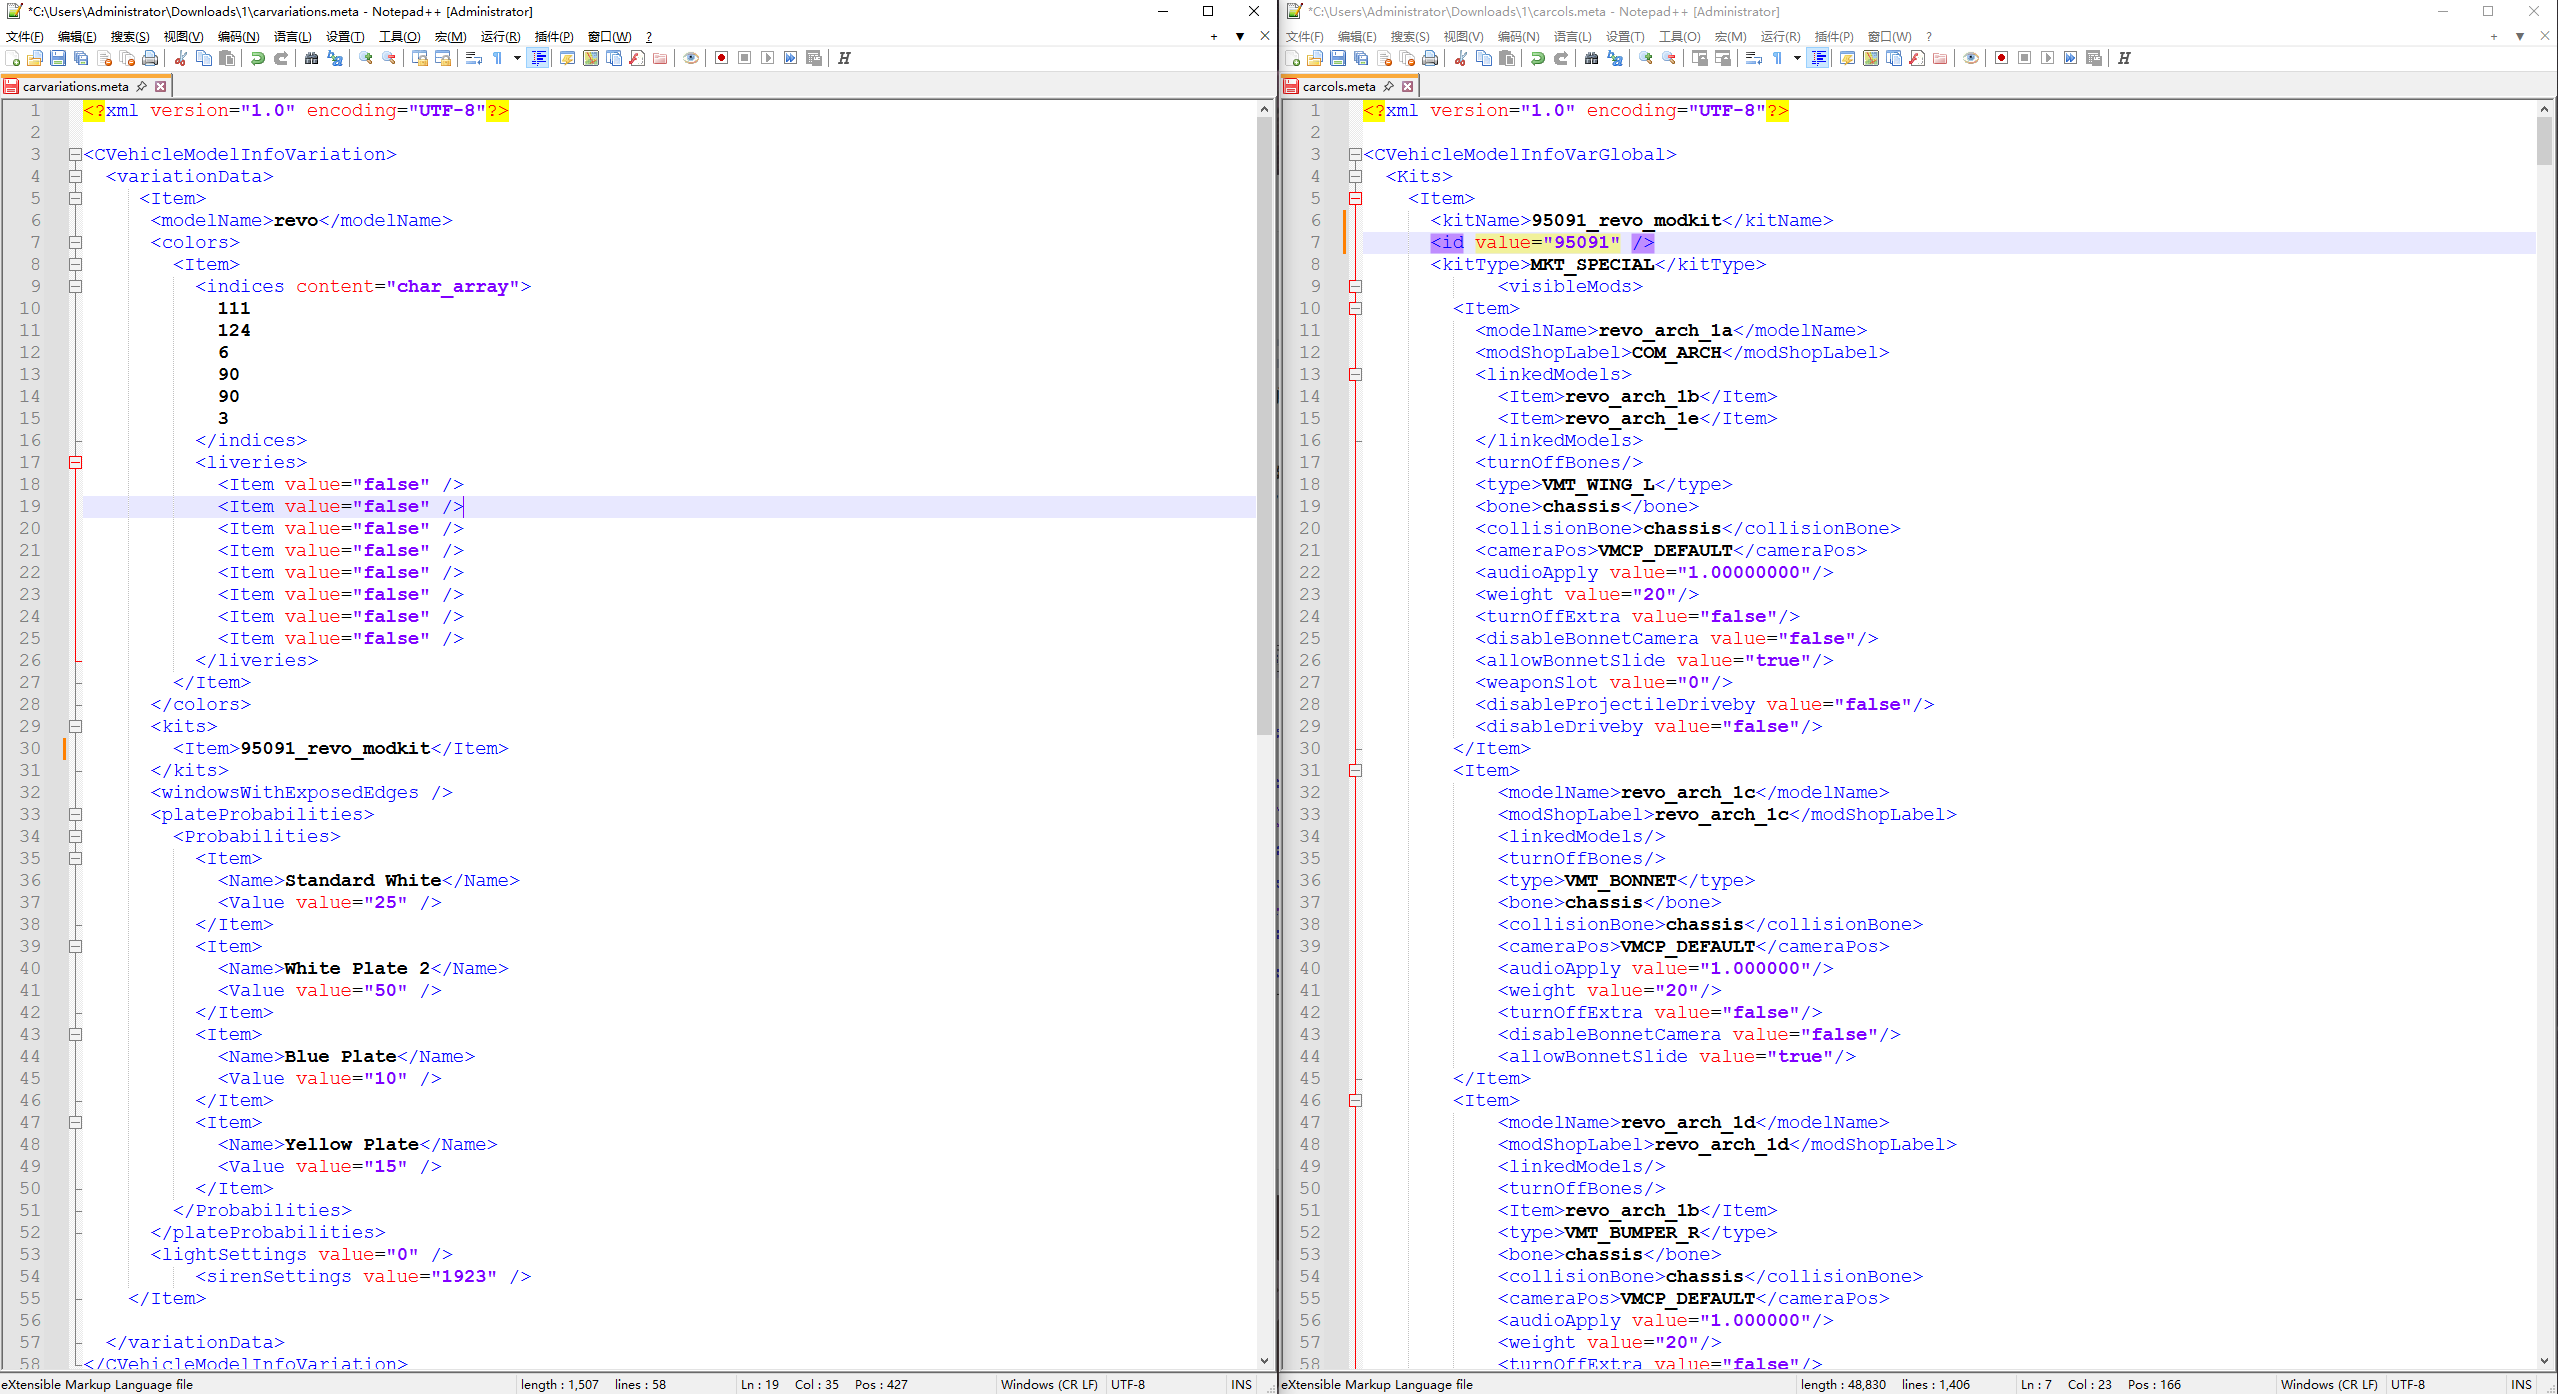2558x1394 pixels.
Task: Save carvariations.meta using the toolbar Save icon
Action: tap(57, 58)
